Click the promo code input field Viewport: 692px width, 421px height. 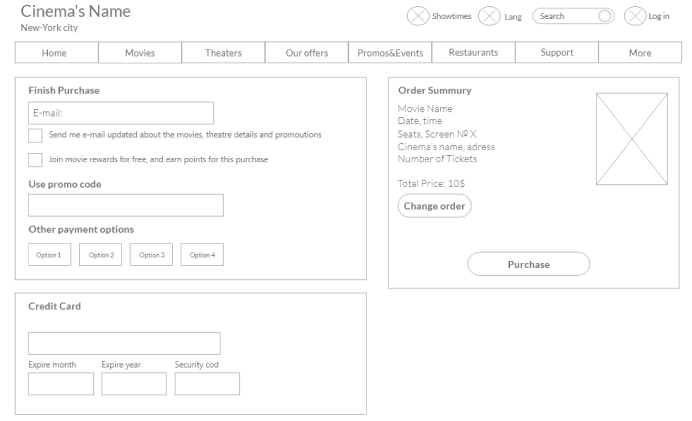pos(125,205)
